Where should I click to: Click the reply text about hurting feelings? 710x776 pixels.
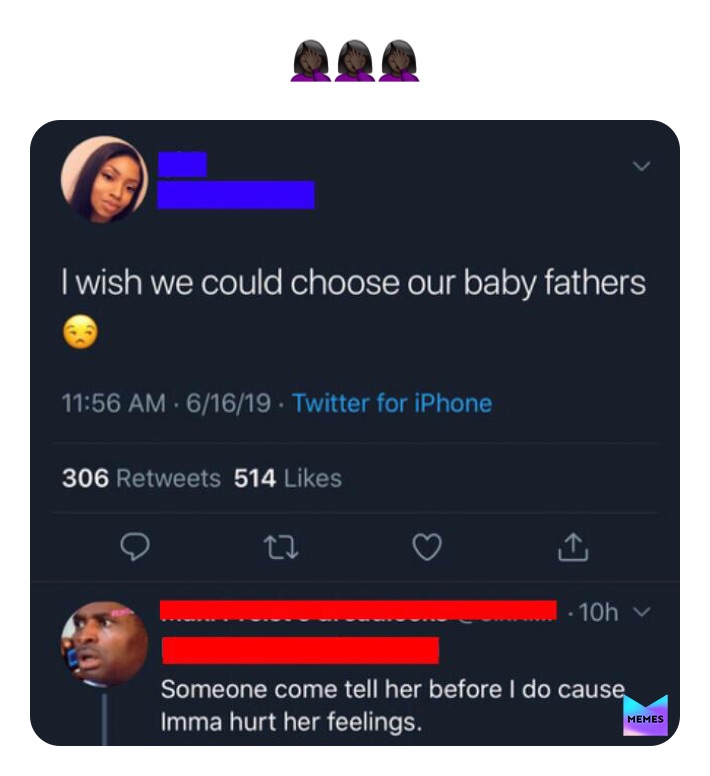392,705
